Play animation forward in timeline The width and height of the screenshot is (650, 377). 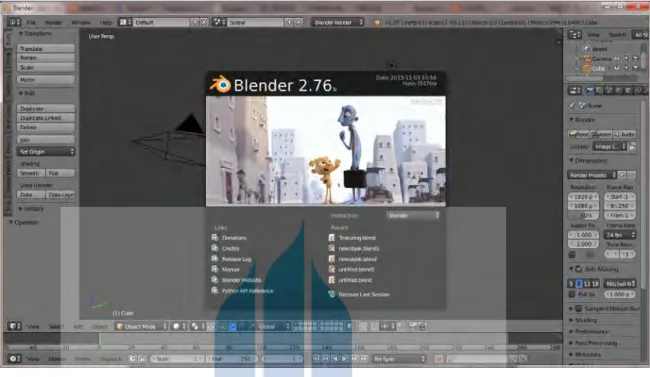pos(345,359)
